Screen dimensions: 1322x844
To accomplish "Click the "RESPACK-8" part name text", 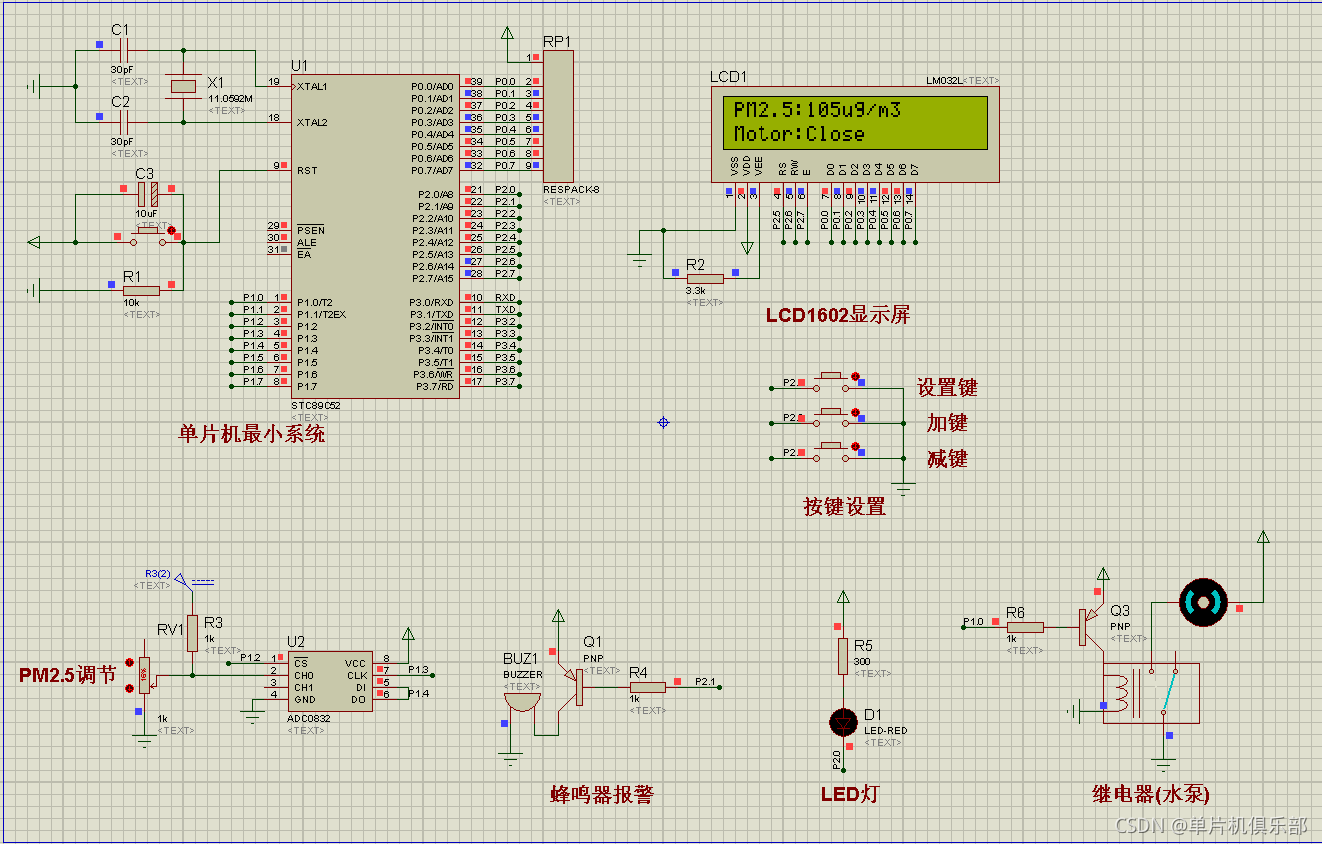I will (571, 190).
